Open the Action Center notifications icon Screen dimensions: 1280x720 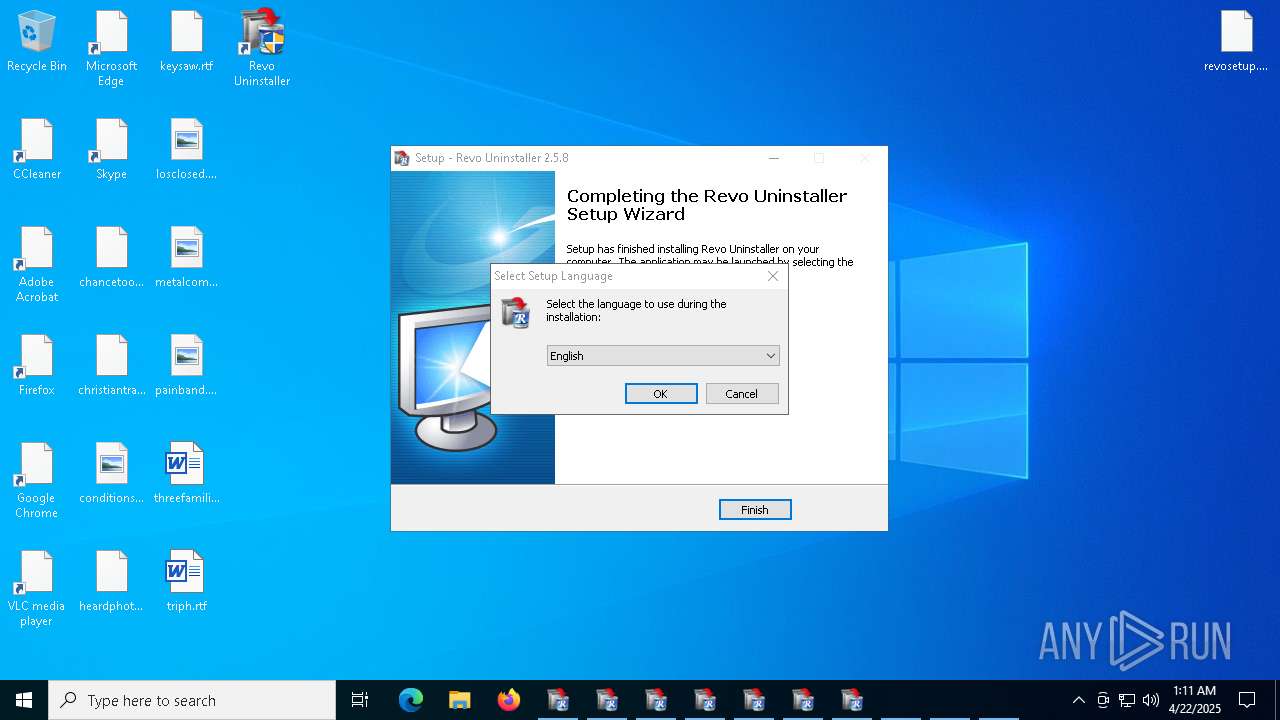(1247, 700)
